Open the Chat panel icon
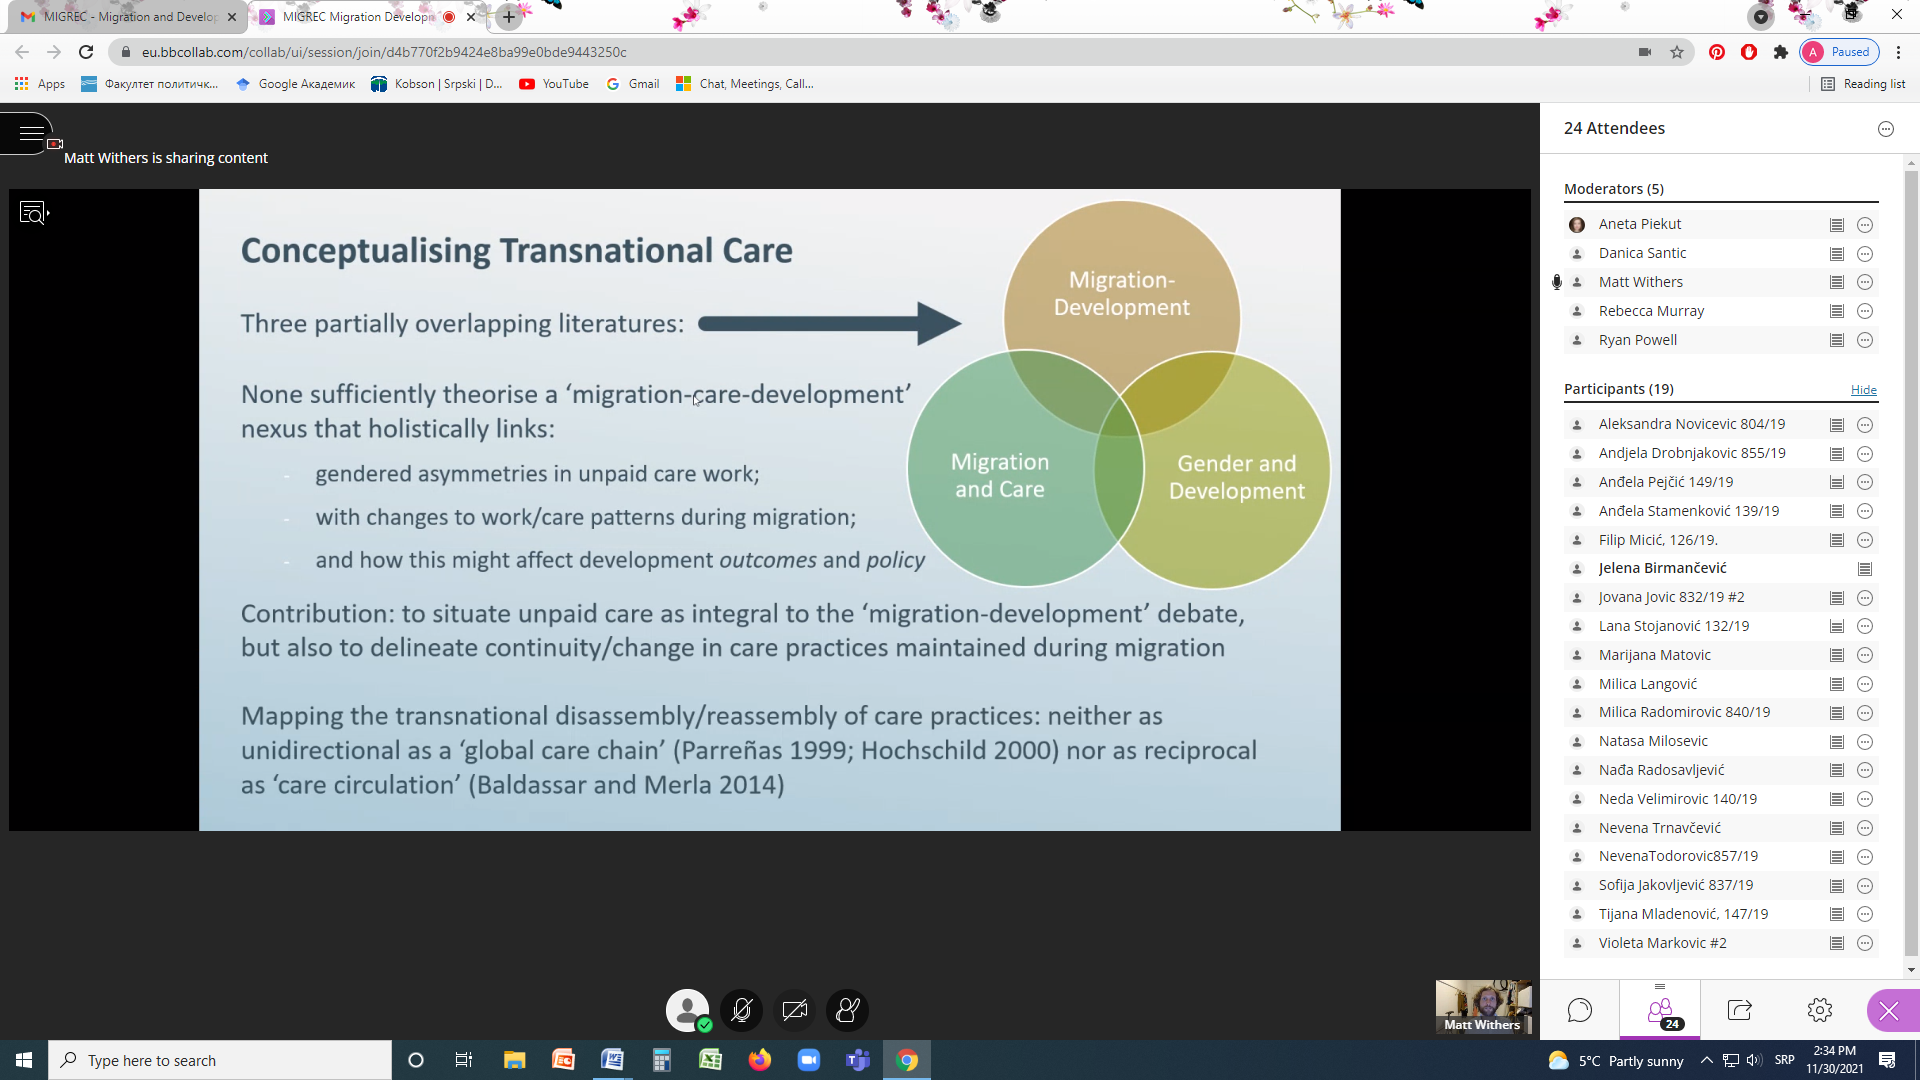This screenshot has width=1920, height=1080. tap(1580, 1010)
